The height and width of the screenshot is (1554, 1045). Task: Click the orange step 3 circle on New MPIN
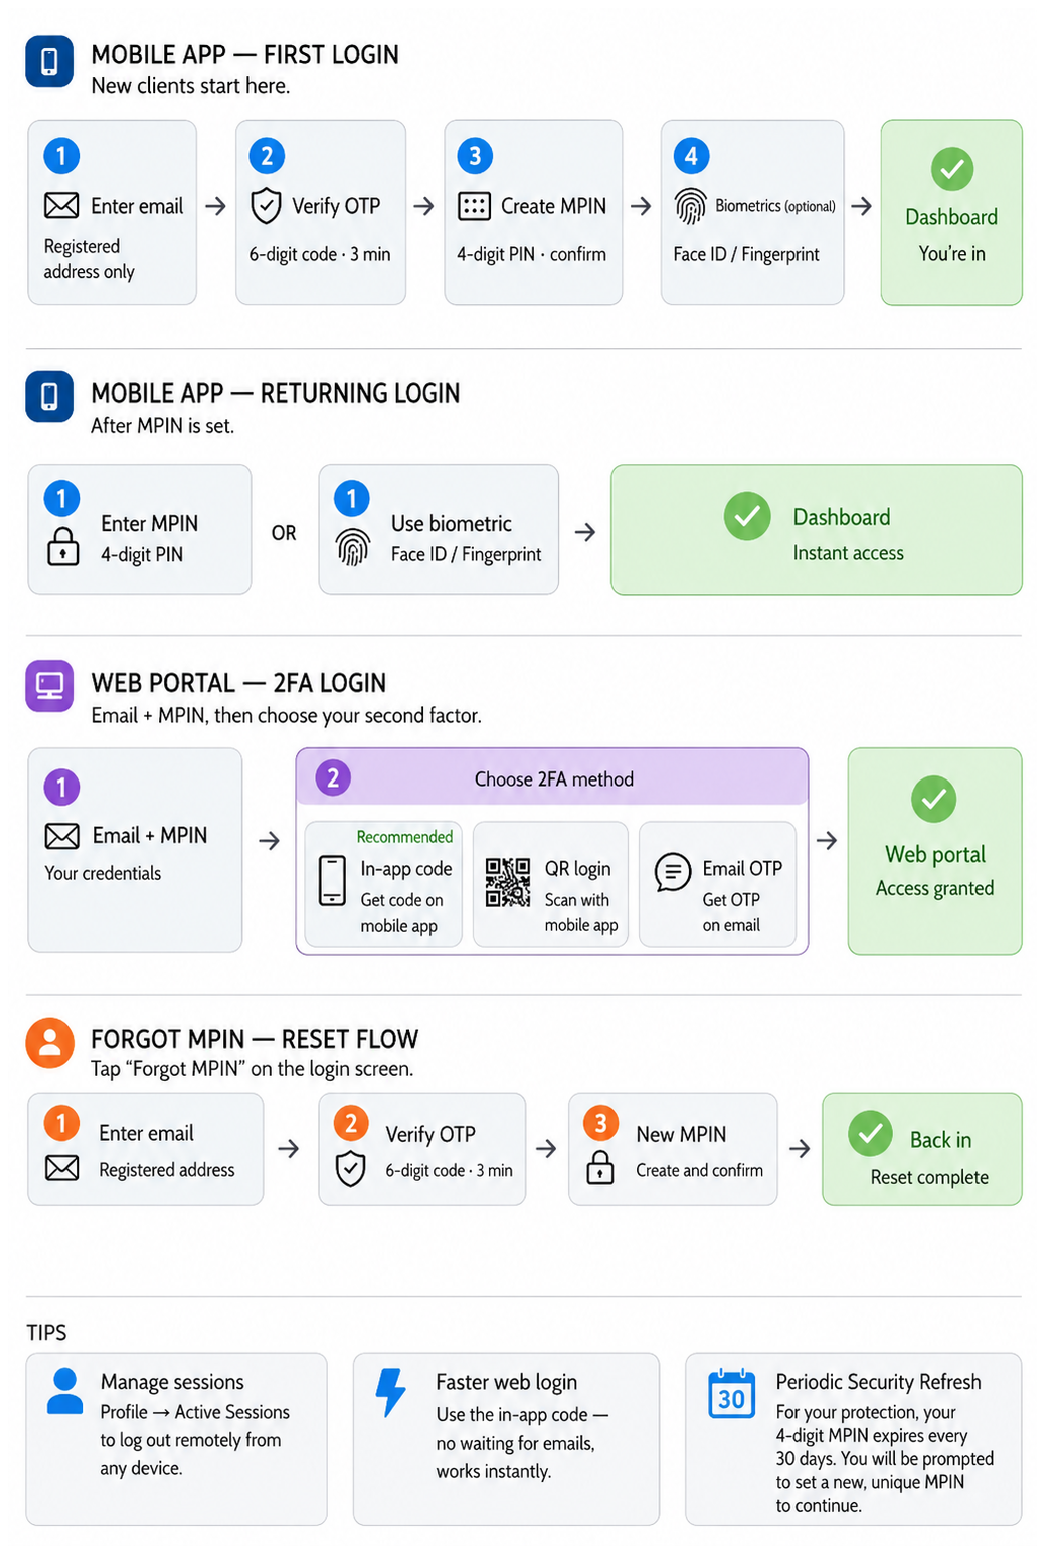(600, 1123)
